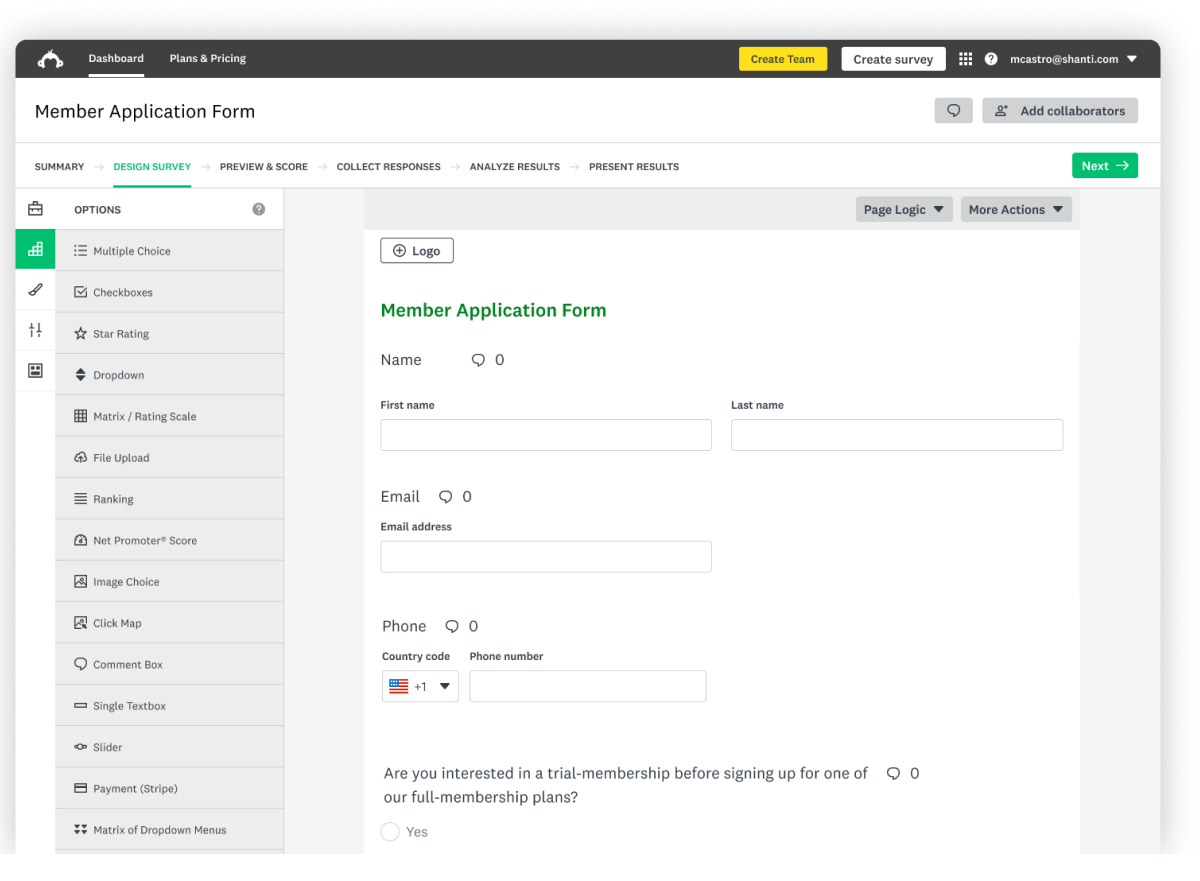
Task: Click the Last name input field
Action: (x=897, y=435)
